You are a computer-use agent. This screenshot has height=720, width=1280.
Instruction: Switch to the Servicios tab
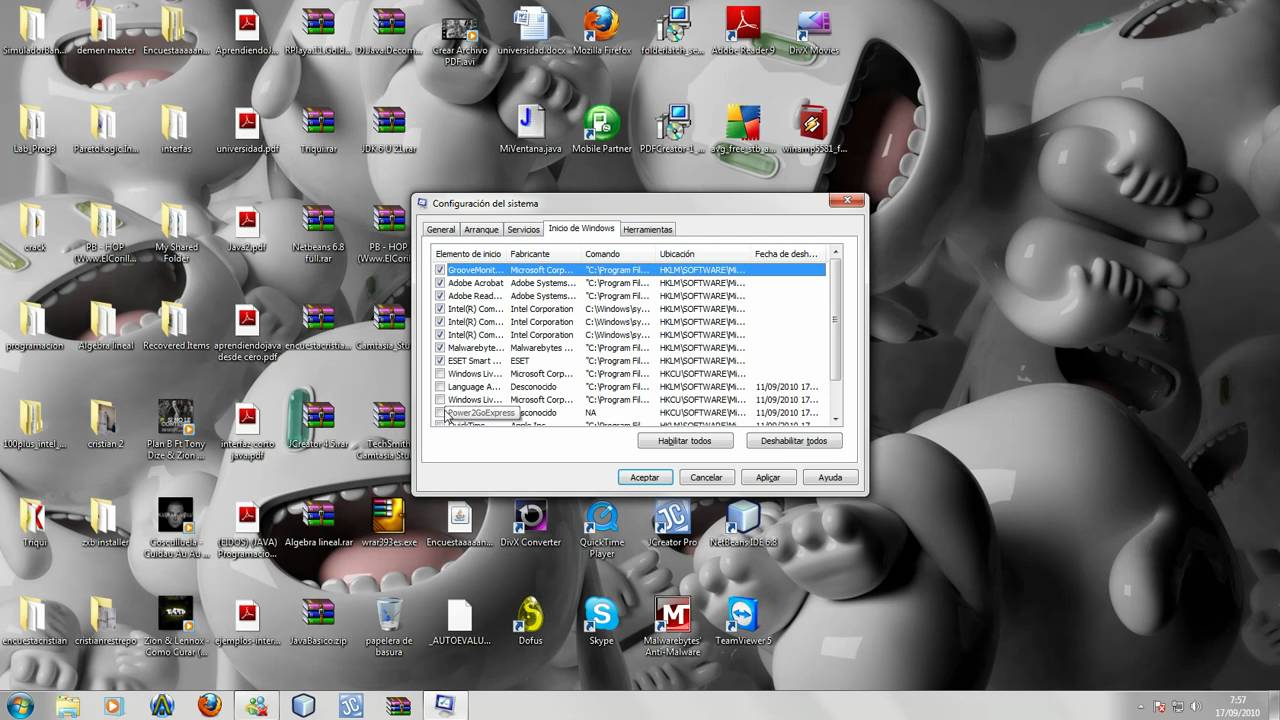click(523, 229)
